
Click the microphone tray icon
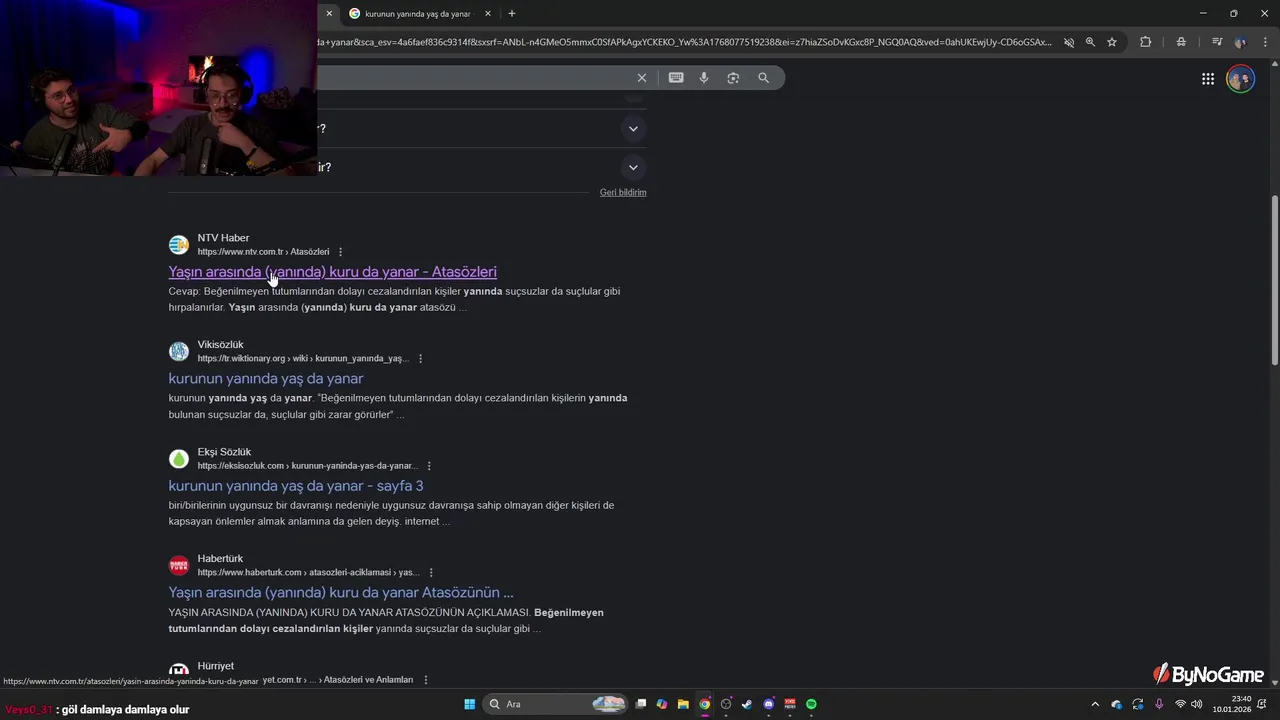click(x=1159, y=705)
